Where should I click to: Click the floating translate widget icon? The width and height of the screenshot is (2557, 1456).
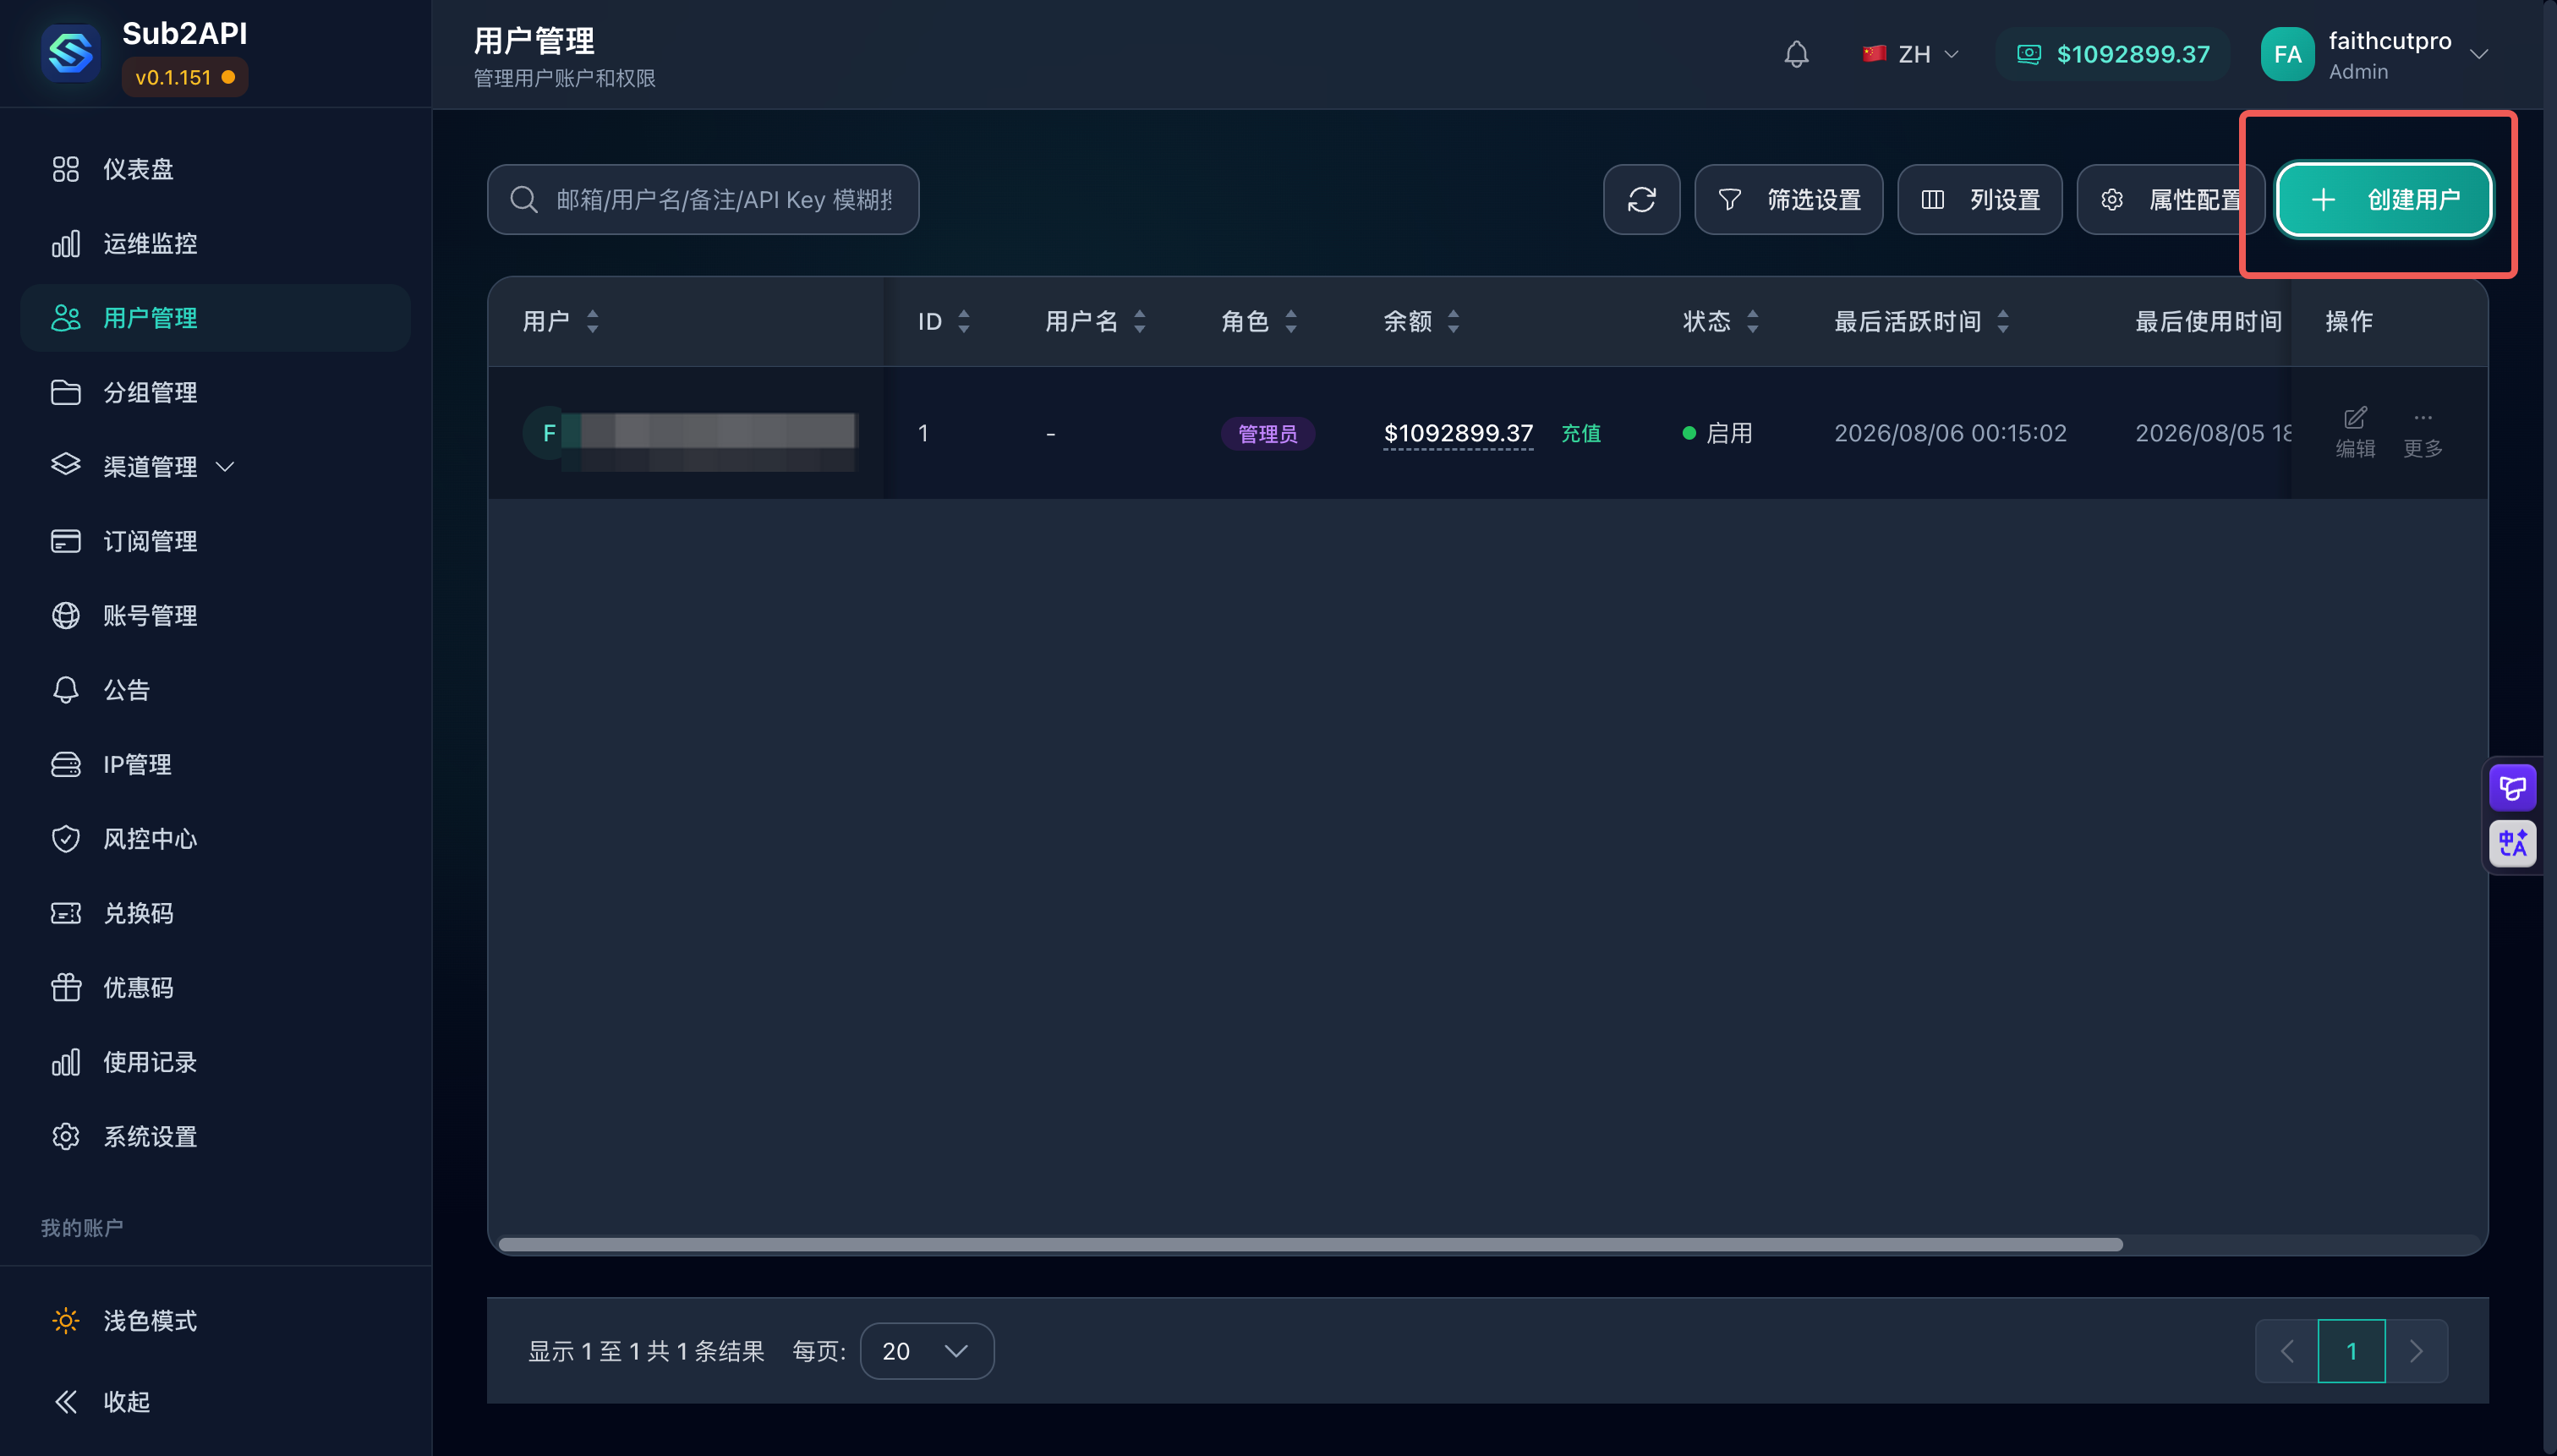point(2512,843)
